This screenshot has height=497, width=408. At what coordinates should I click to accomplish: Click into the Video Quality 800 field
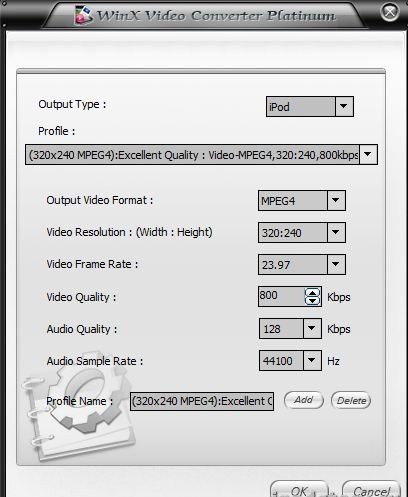(x=281, y=296)
